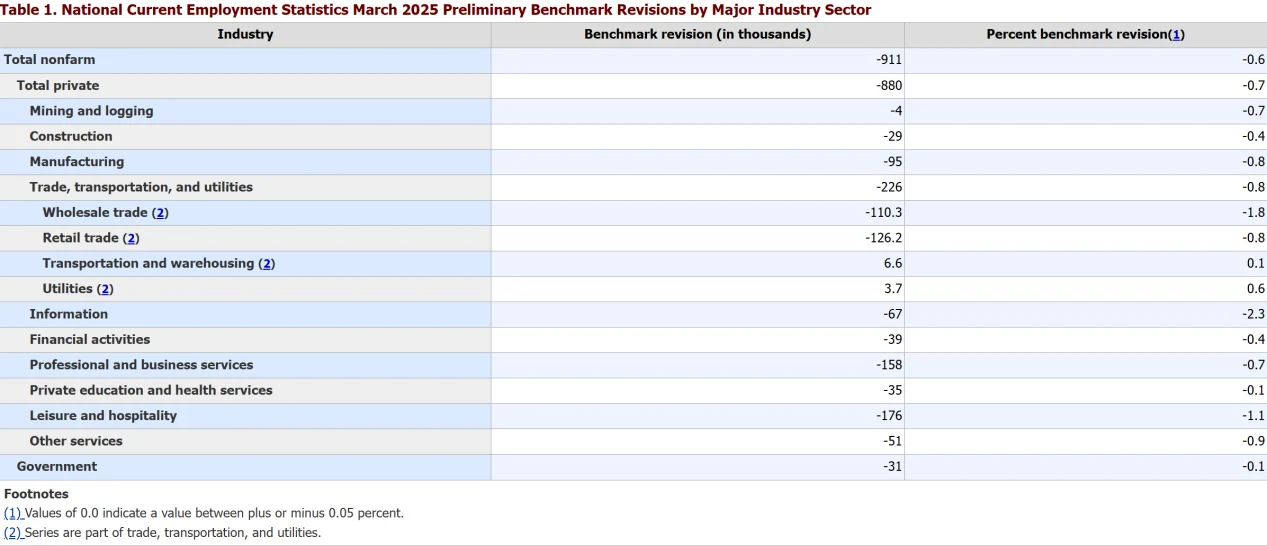Click the 'Trade, transportation, and utilities' row label
1267x546 pixels.
141,187
